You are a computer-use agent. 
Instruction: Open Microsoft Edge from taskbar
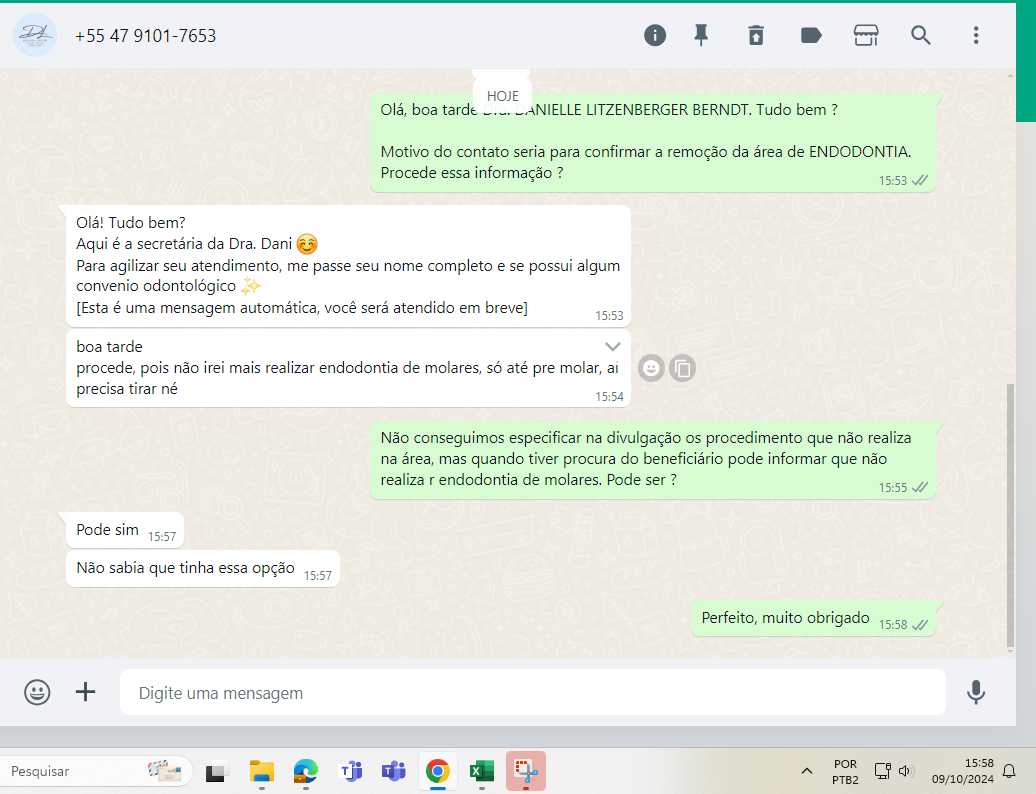305,771
